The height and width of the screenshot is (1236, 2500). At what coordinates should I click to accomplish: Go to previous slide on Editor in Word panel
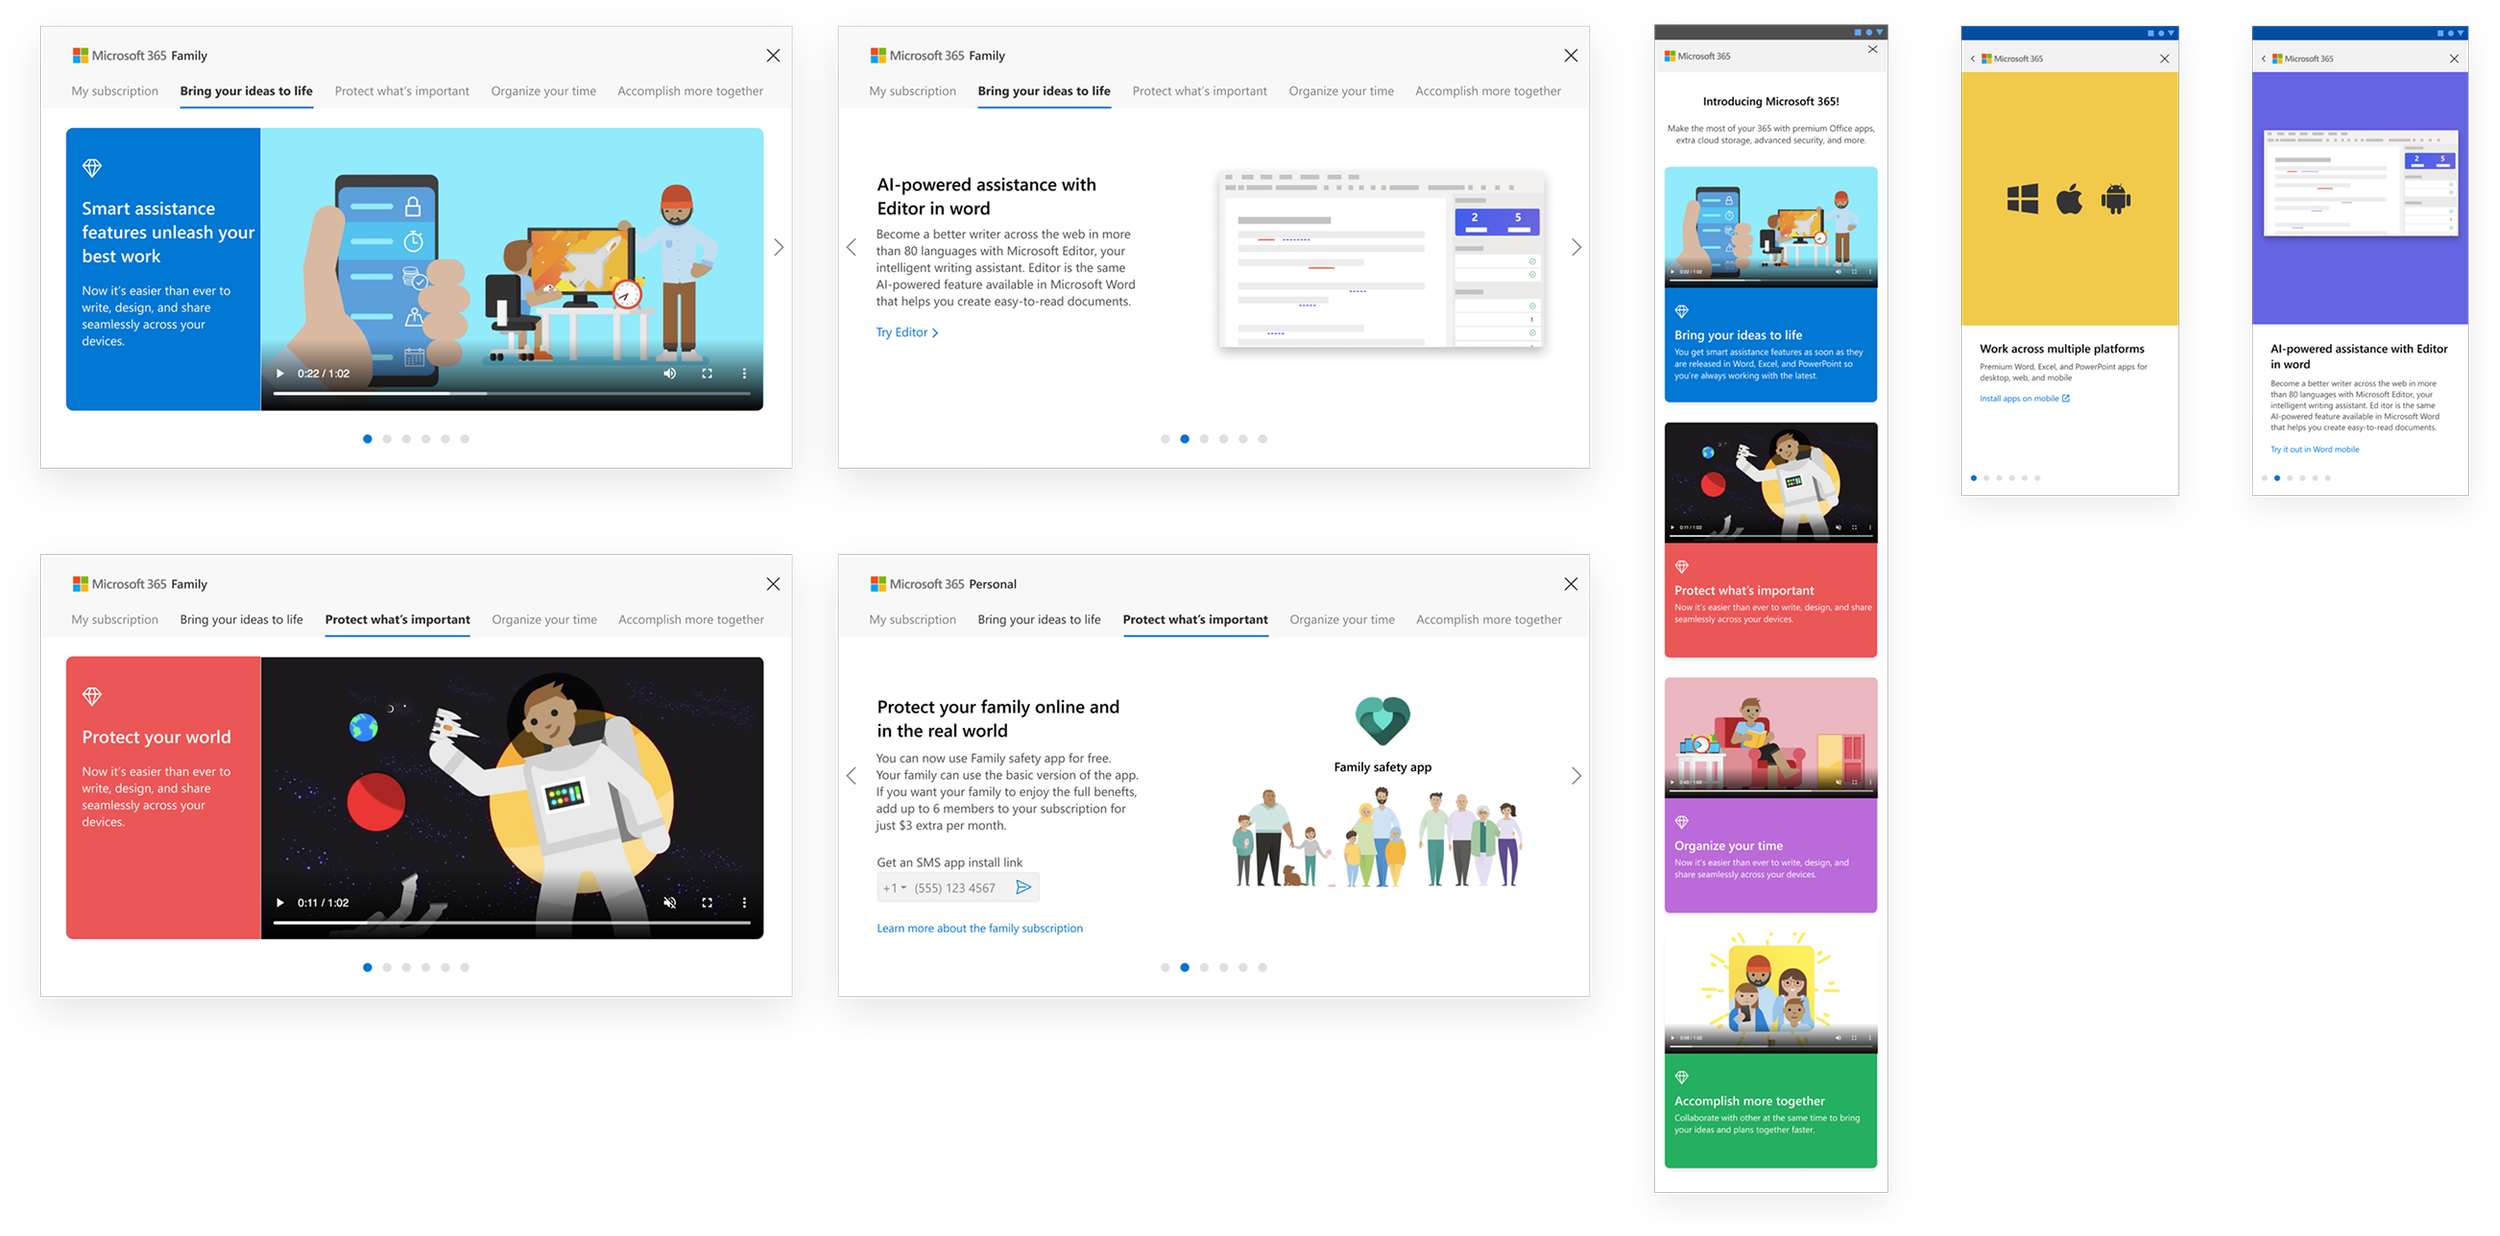coord(851,247)
